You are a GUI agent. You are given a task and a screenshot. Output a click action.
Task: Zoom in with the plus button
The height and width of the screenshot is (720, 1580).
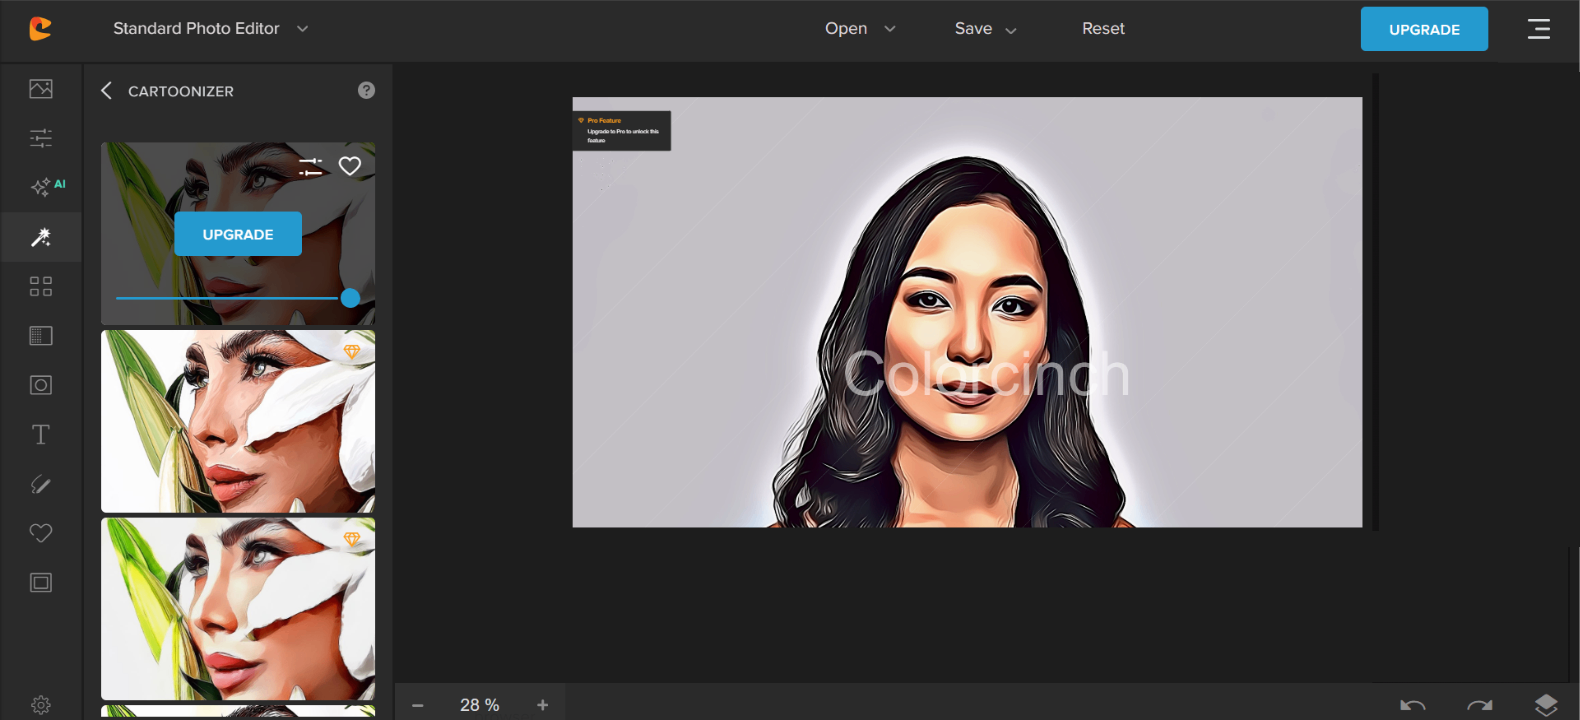[x=543, y=705]
